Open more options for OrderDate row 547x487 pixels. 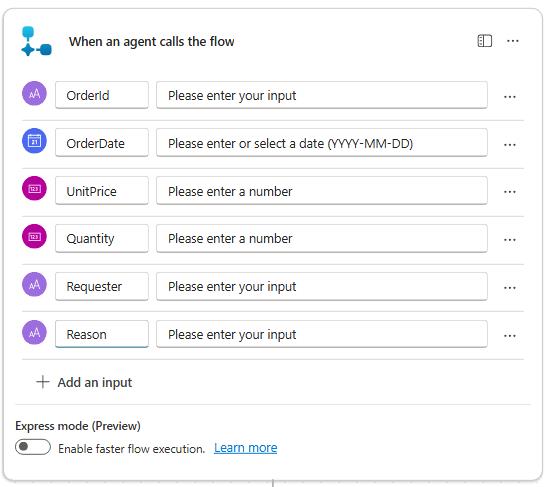510,144
